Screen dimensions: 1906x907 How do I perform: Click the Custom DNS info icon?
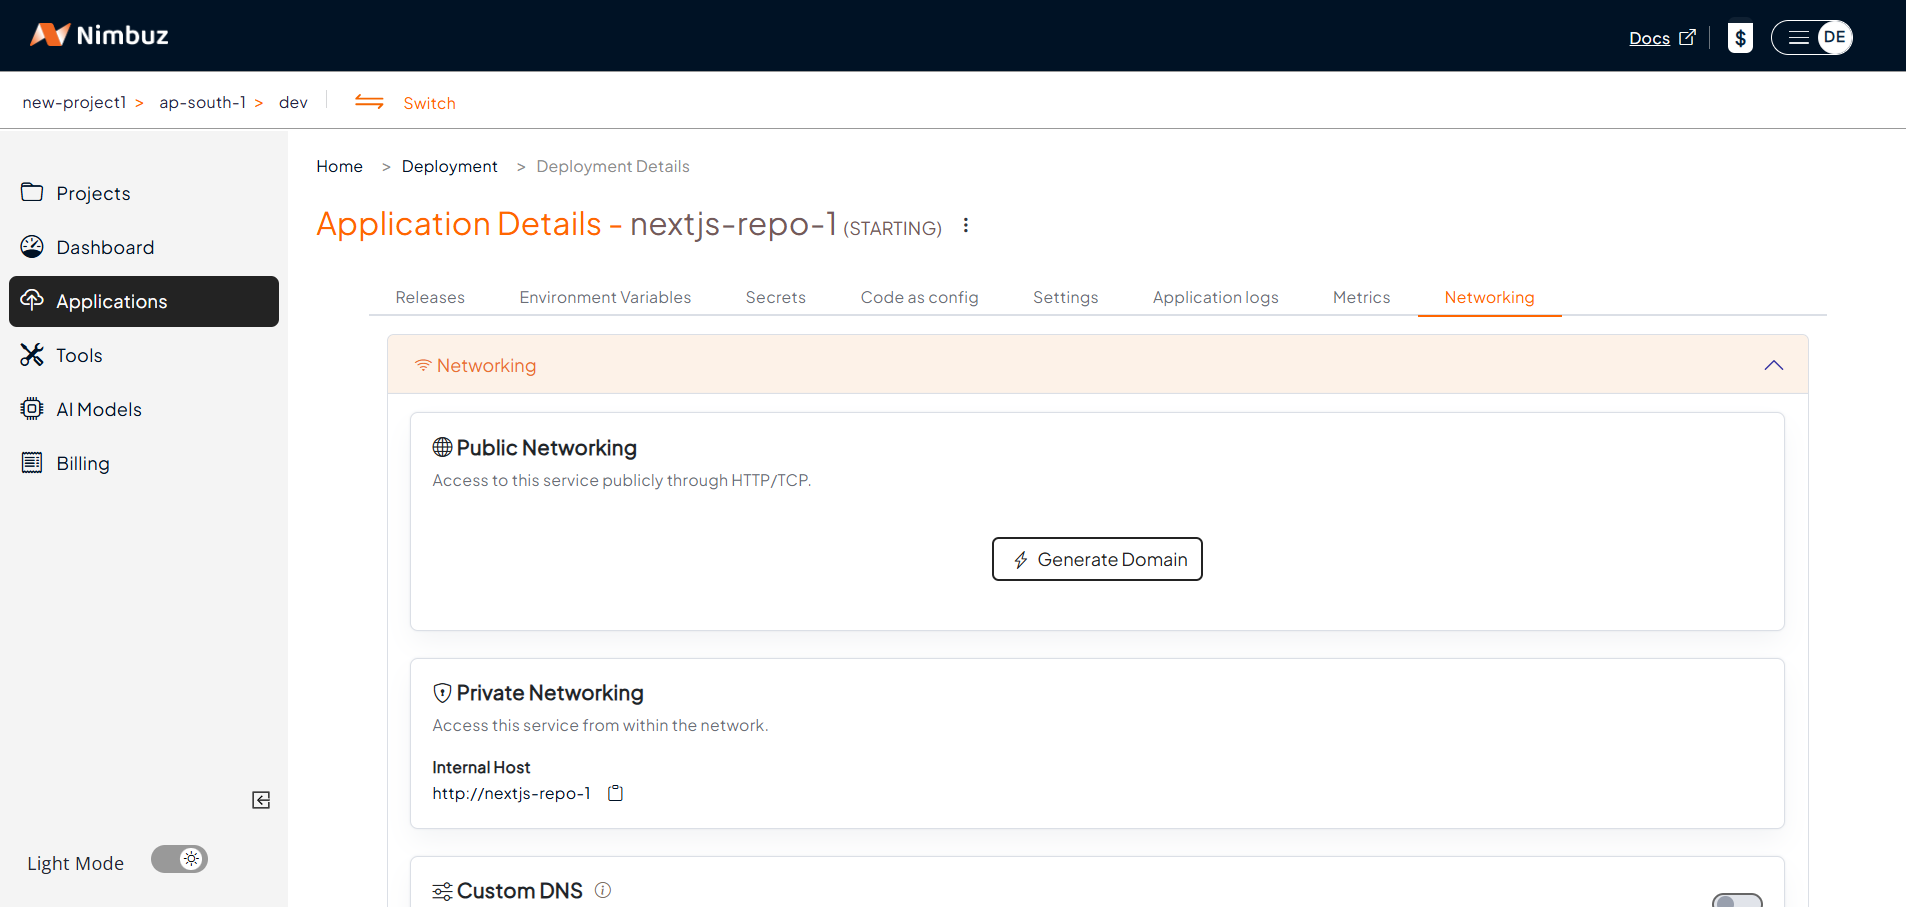pyautogui.click(x=603, y=890)
